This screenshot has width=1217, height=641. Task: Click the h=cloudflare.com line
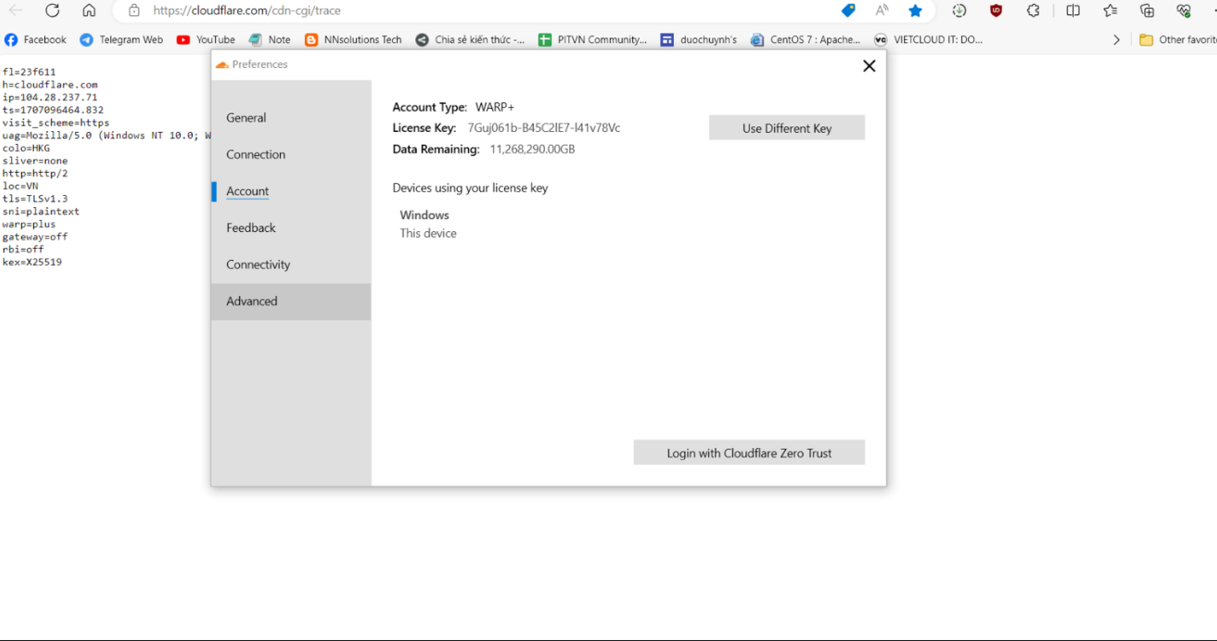(x=50, y=85)
